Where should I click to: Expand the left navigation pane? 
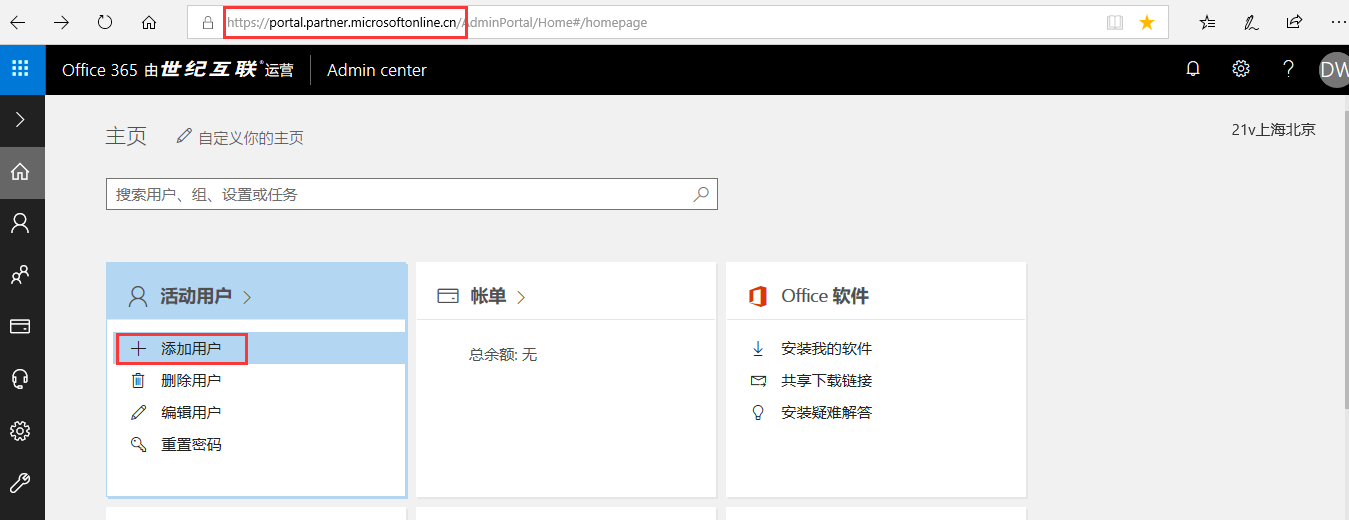click(21, 120)
